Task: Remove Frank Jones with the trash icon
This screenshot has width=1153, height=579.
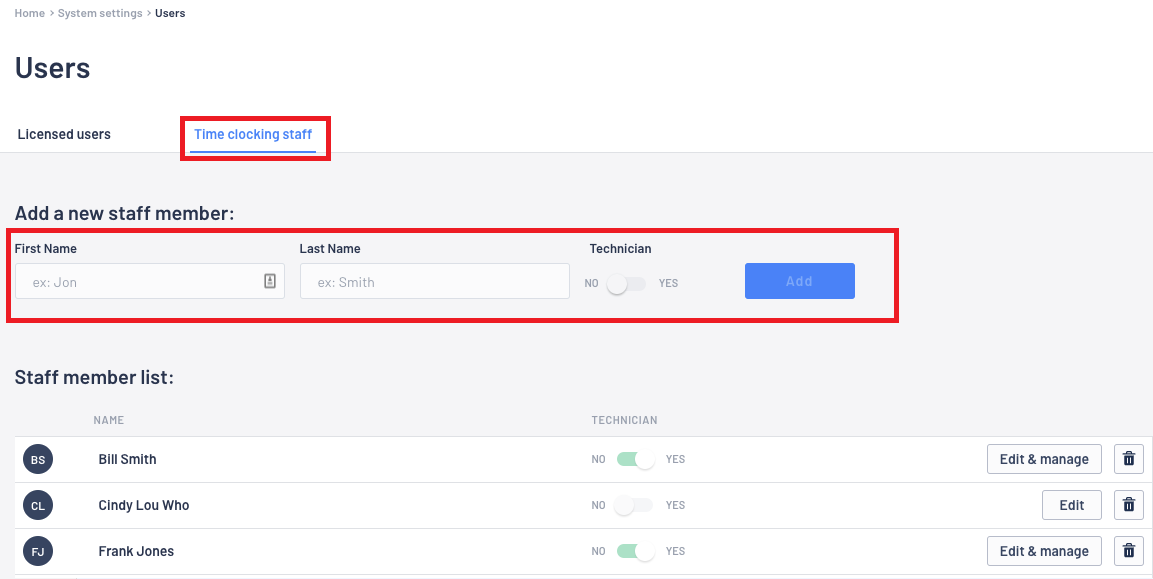Action: pos(1129,551)
